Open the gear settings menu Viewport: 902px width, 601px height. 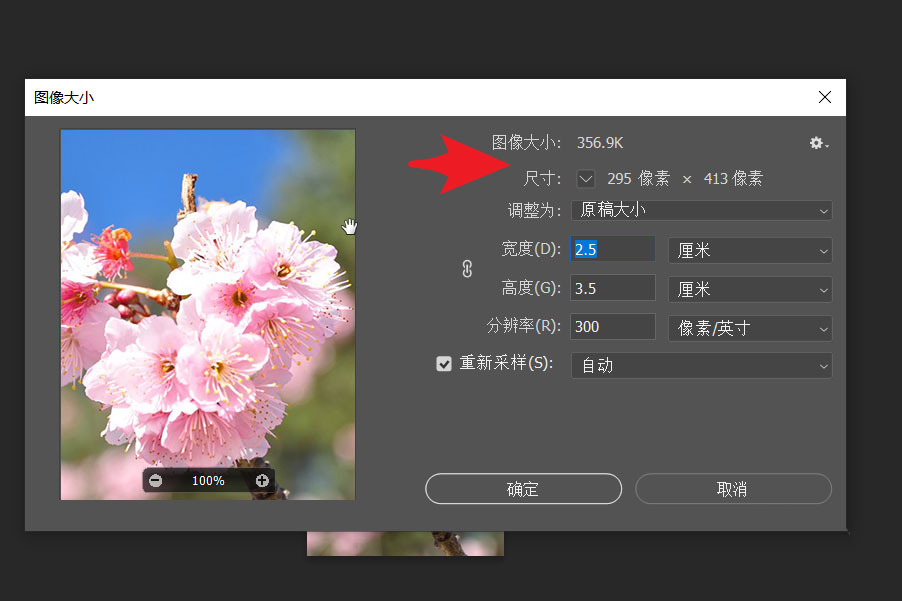point(819,143)
